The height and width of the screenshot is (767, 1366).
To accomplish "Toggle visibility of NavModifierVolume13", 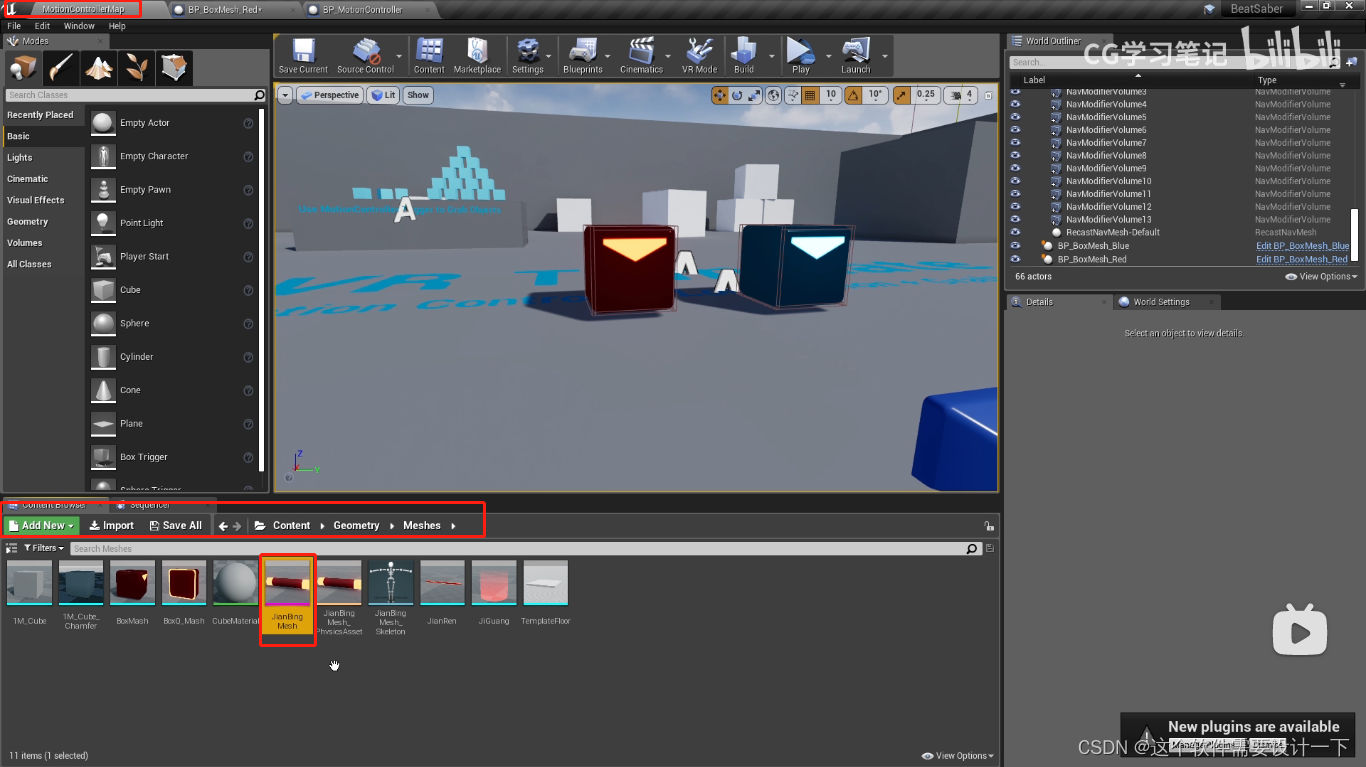I will coord(1015,219).
